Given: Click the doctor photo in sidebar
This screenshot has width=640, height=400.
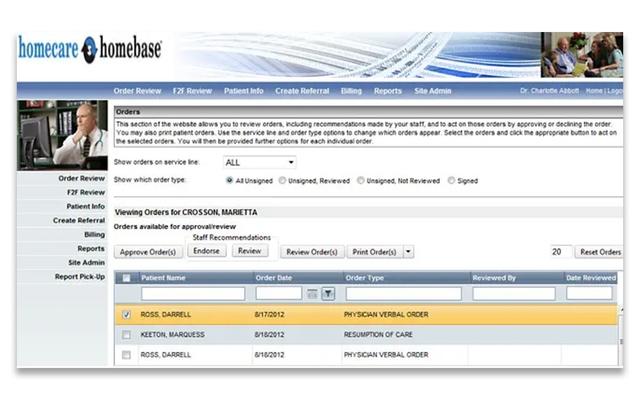Looking at the screenshot, I should click(x=62, y=133).
